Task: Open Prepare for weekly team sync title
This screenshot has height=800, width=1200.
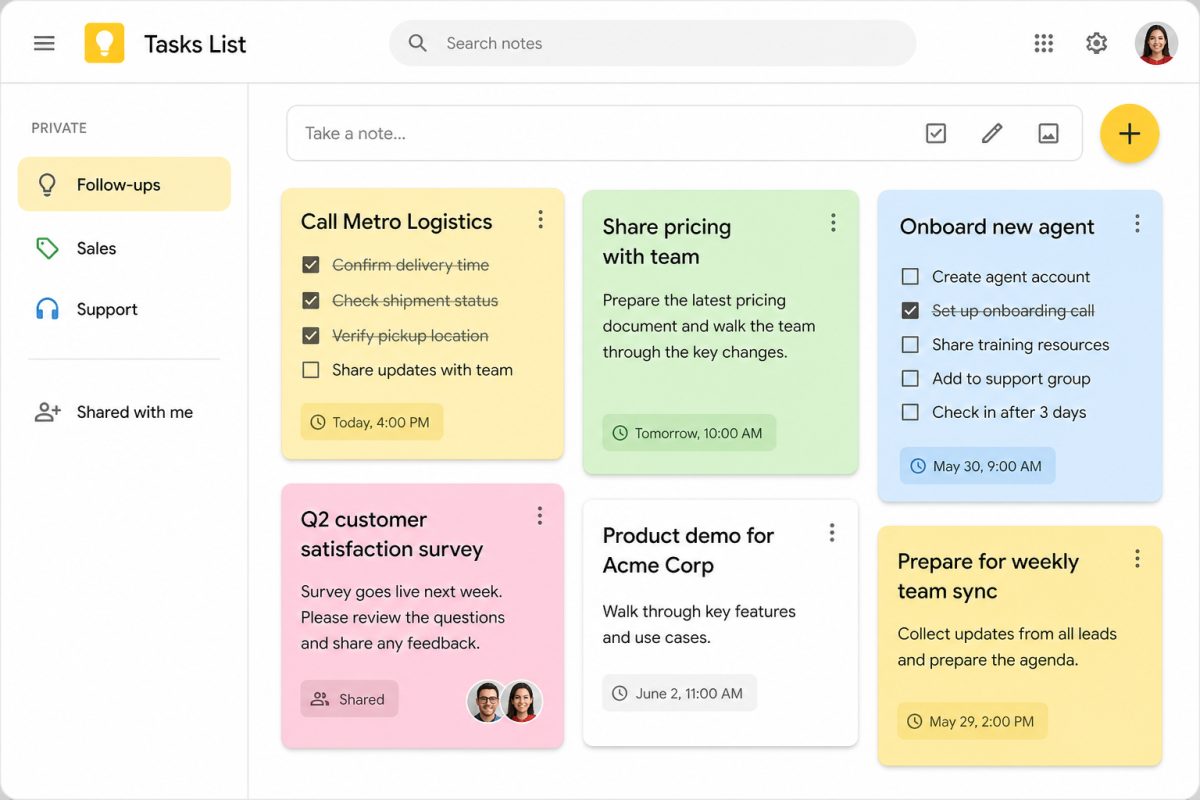Action: (x=988, y=576)
